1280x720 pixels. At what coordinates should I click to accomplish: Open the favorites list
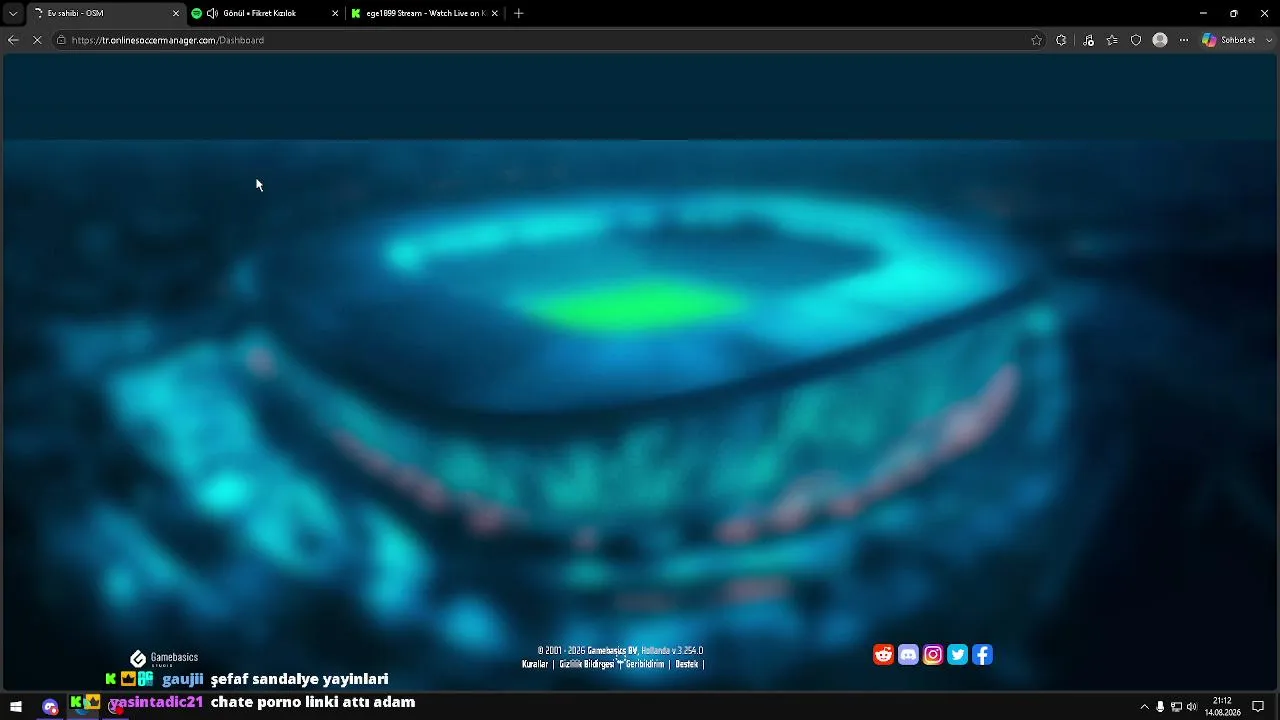[1112, 40]
